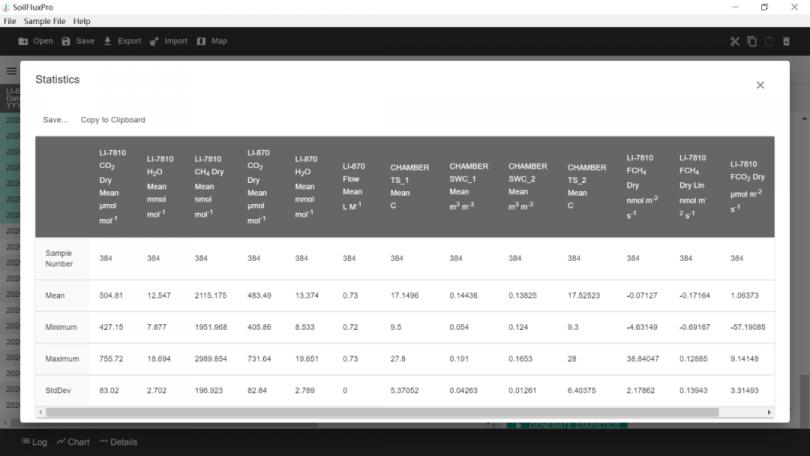Click the Save disk icon in toolbar
This screenshot has height=456, width=810.
66,41
